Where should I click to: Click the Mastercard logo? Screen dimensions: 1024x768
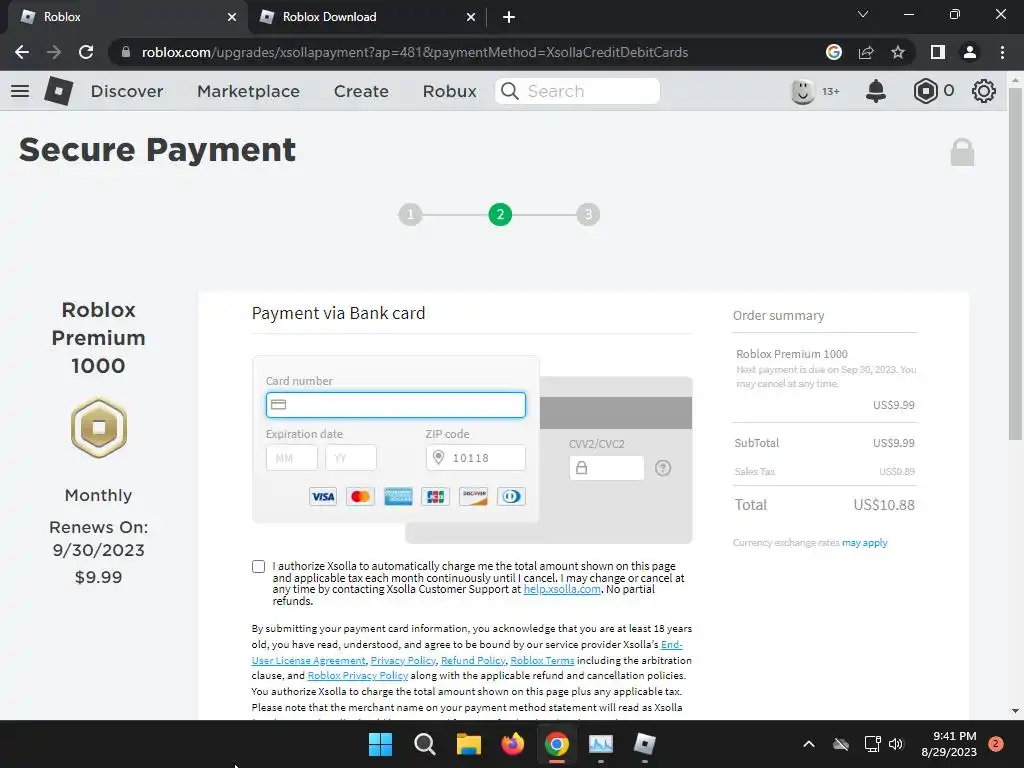[360, 496]
